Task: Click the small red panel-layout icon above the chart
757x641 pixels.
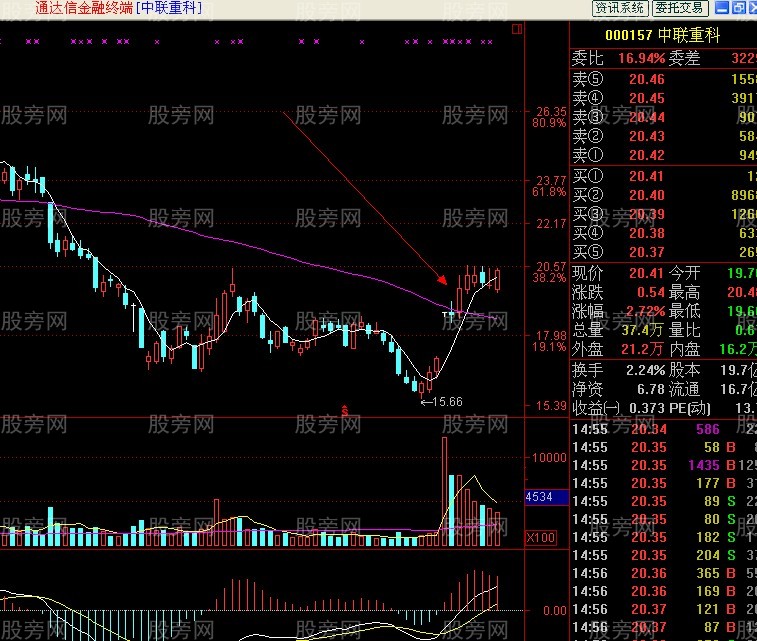Action: tap(517, 29)
